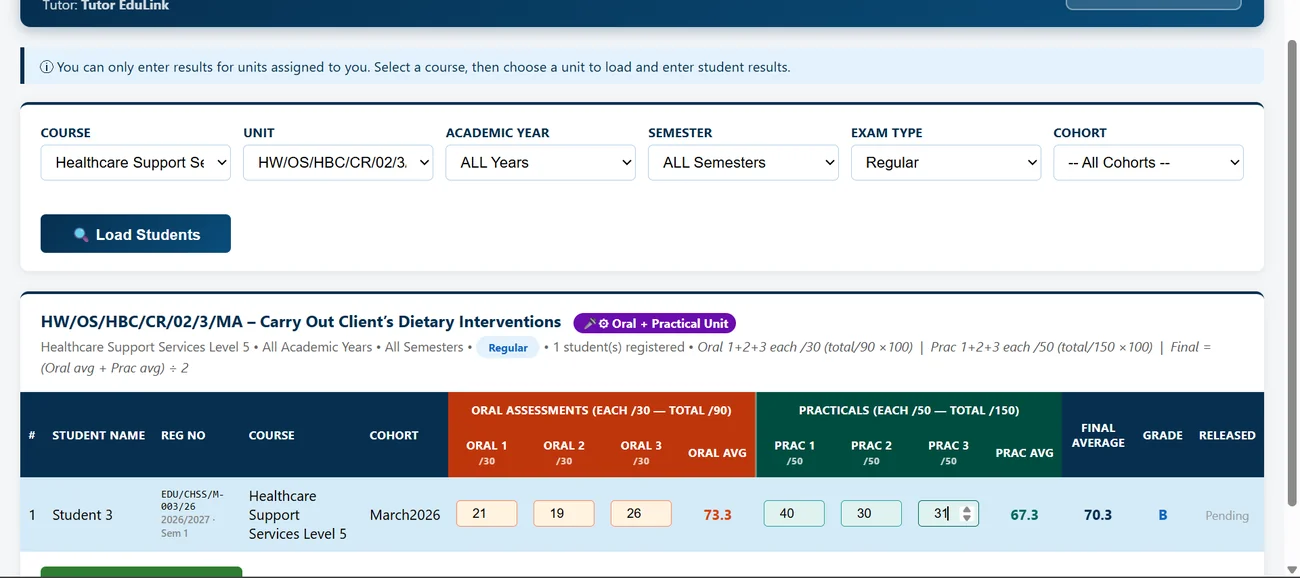
Task: Click the final average value 70.3
Action: click(1098, 515)
